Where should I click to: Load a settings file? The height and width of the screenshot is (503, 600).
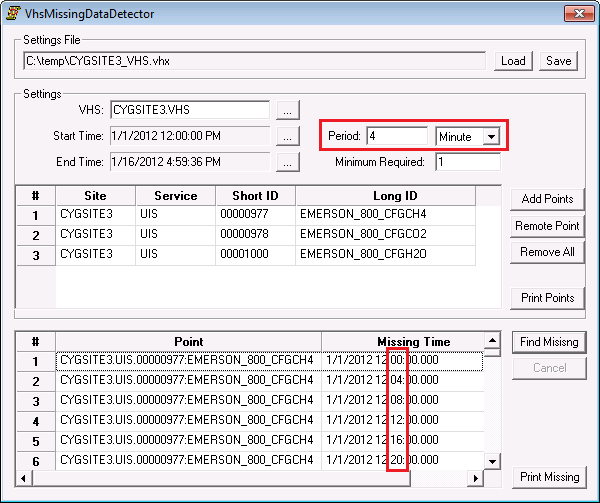coord(513,61)
